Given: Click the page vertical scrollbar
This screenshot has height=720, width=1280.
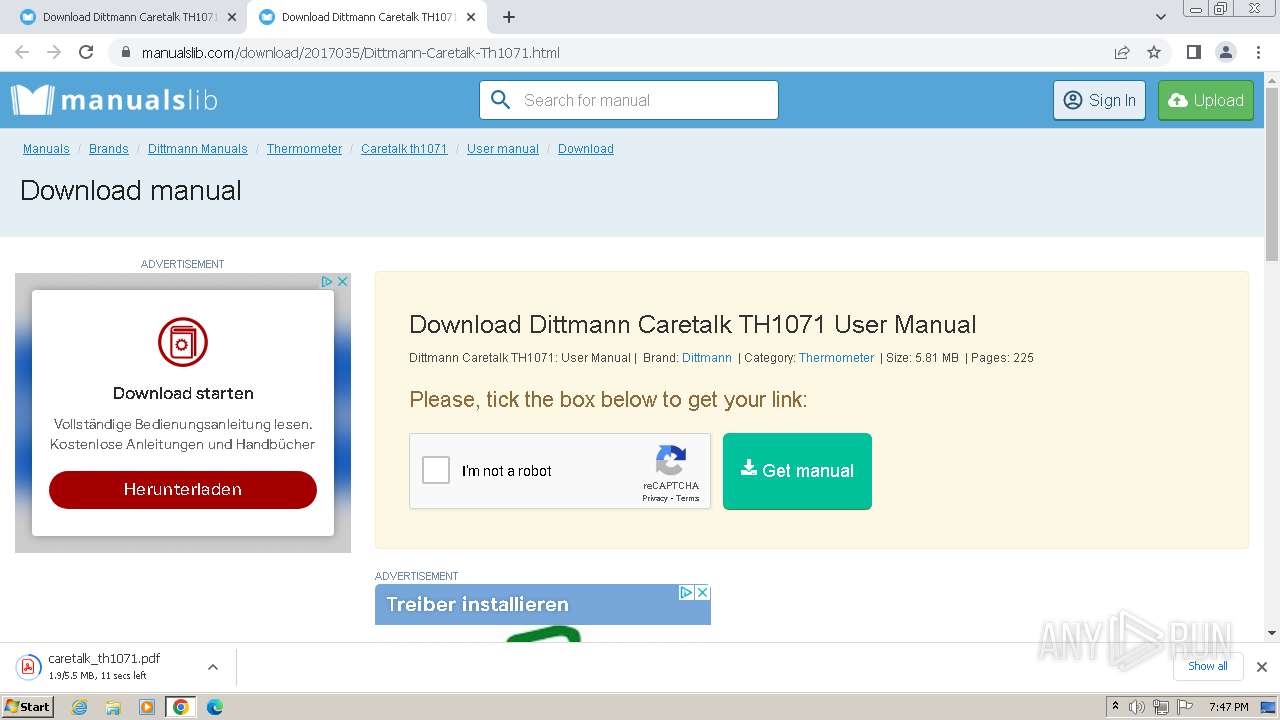Looking at the screenshot, I should [1272, 175].
